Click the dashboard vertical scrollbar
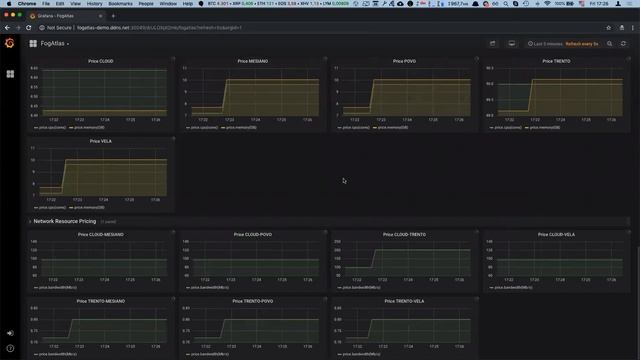The width and height of the screenshot is (640, 360). (638, 302)
